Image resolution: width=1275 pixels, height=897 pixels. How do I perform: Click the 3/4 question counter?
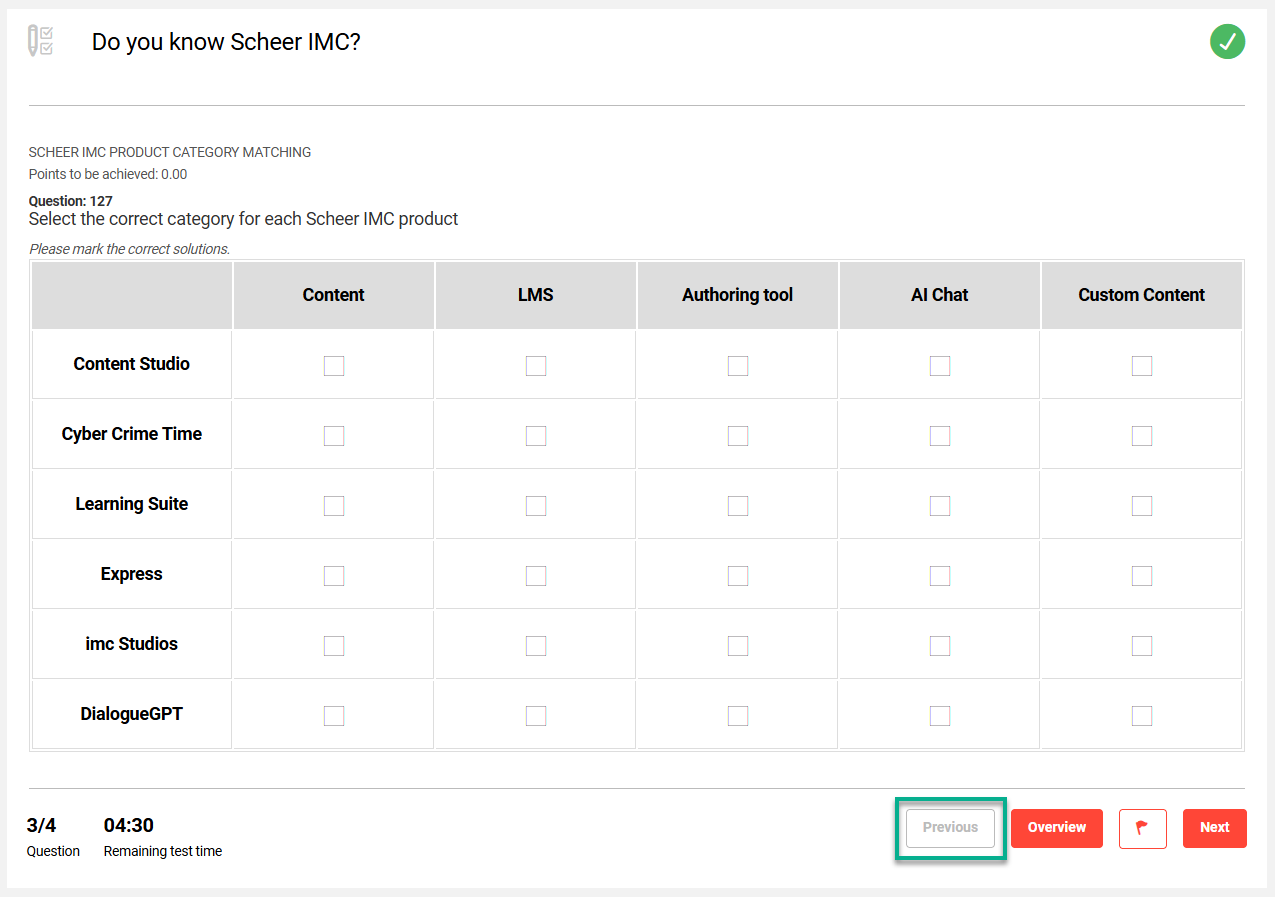[42, 825]
